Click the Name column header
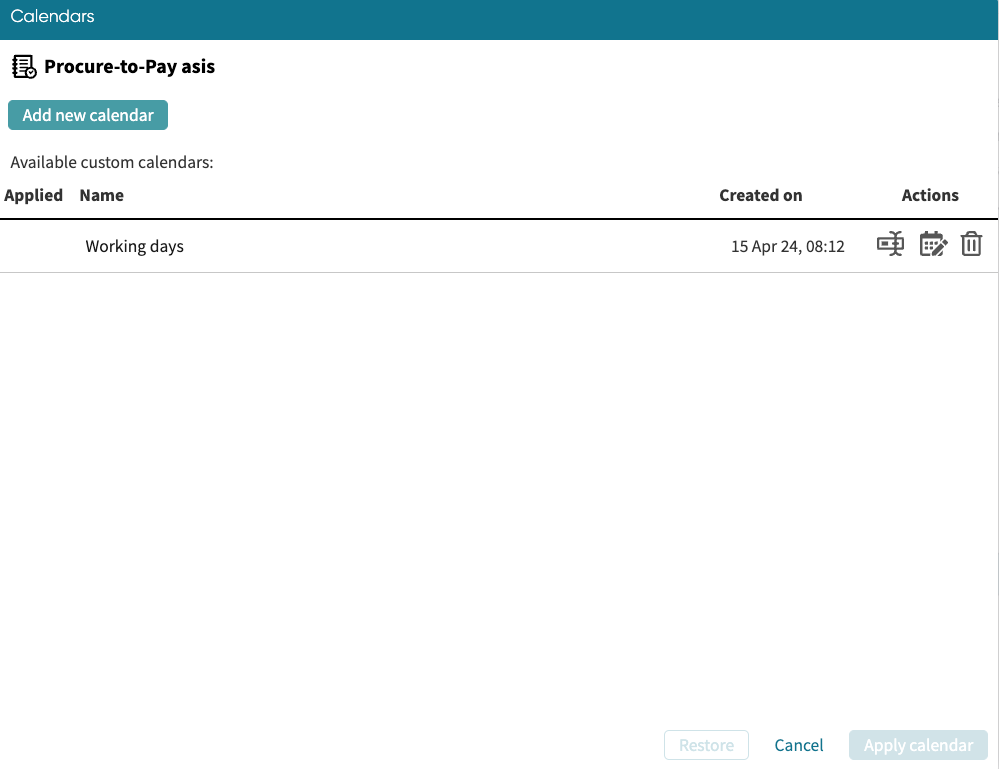Viewport: 999px width, 769px height. click(x=101, y=195)
